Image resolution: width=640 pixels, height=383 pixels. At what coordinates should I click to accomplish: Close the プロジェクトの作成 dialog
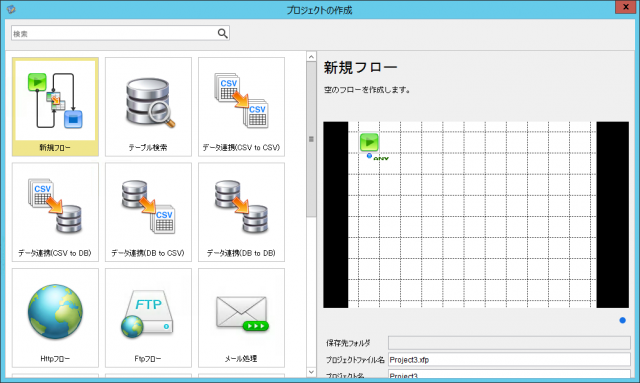point(625,7)
